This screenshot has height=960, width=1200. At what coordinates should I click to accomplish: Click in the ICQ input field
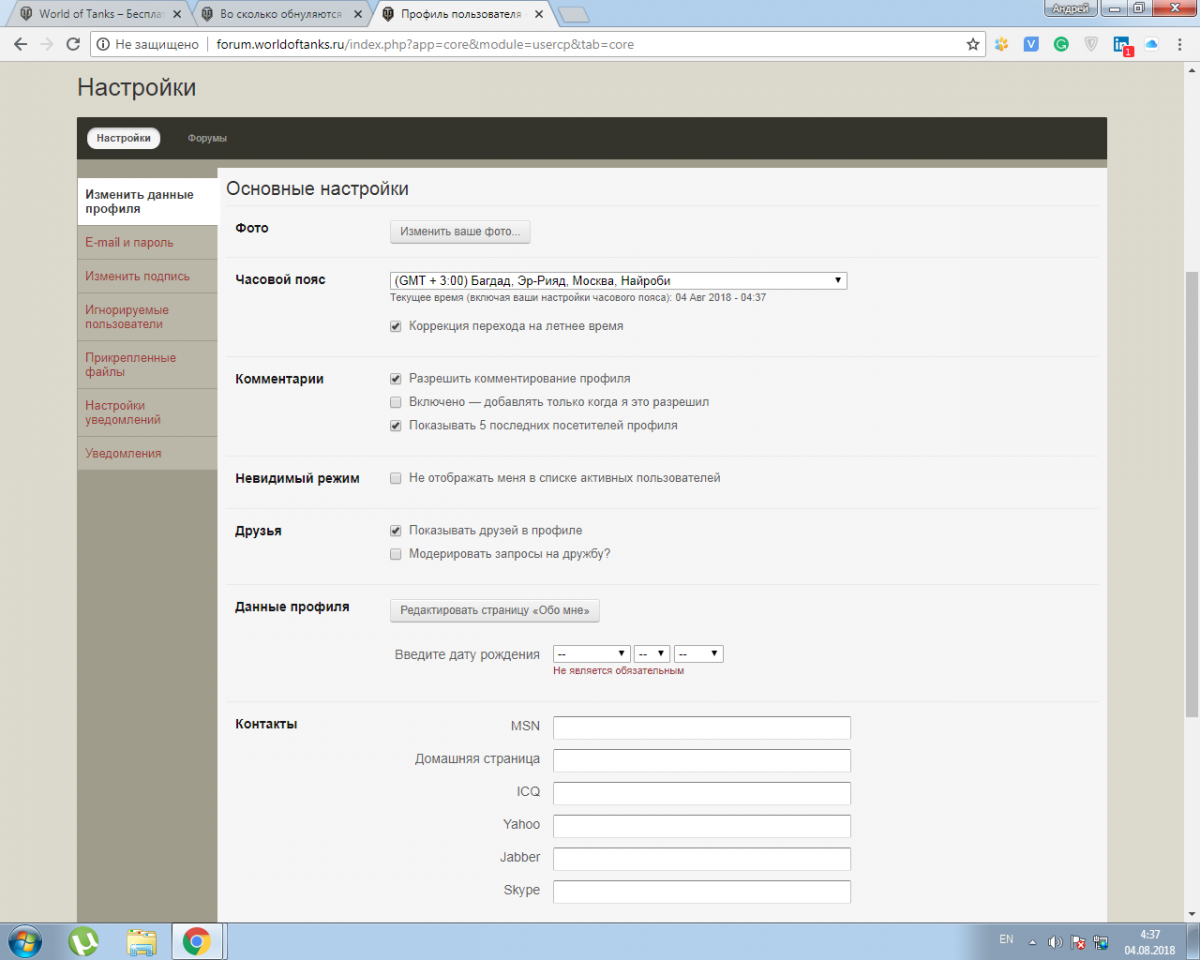coord(702,793)
